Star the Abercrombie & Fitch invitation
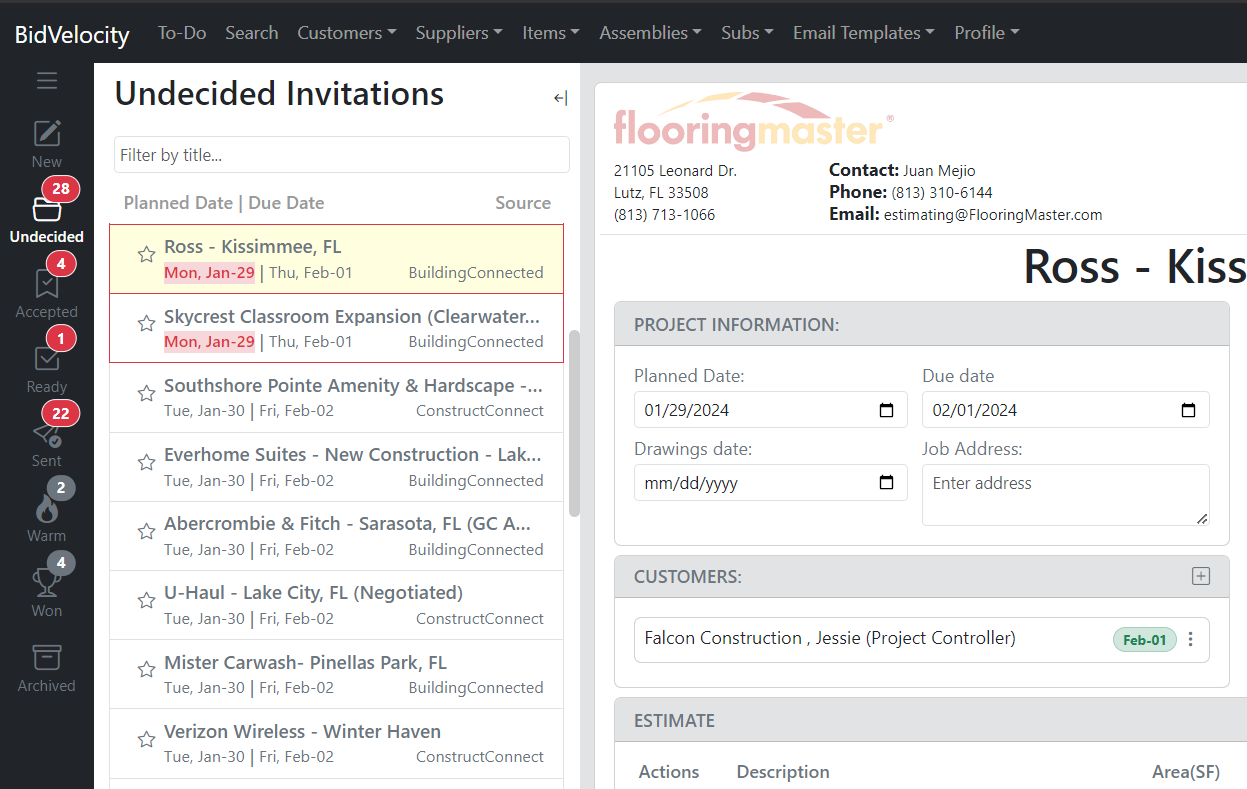Screen dimensions: 1247x789 [x=146, y=531]
